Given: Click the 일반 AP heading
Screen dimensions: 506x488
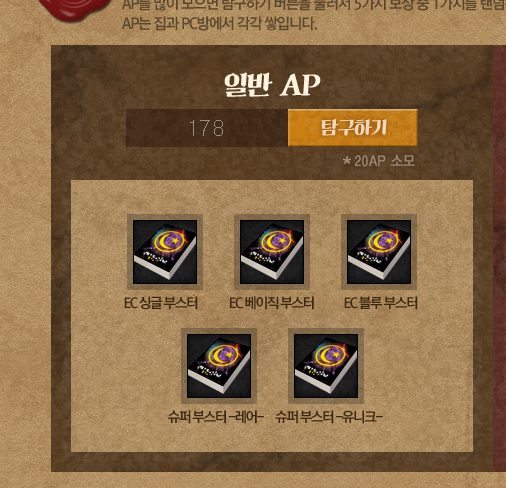Looking at the screenshot, I should [x=272, y=85].
